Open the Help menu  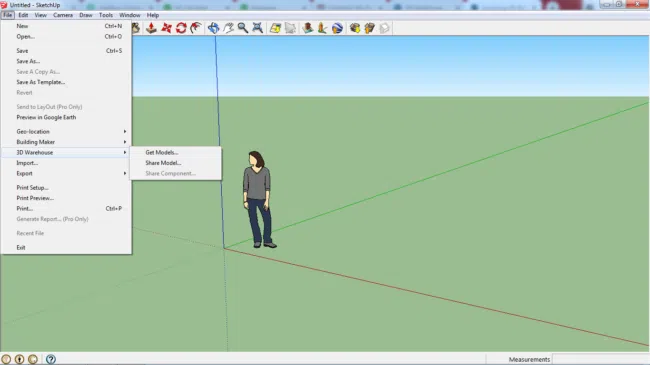point(153,15)
